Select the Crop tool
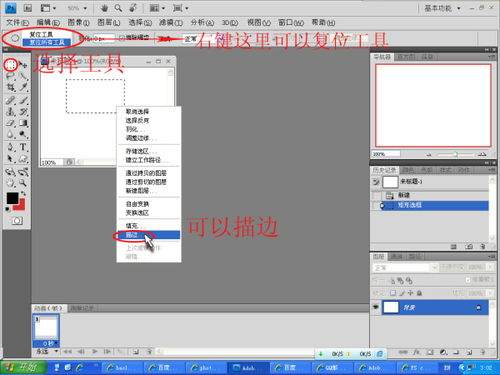Screen dimensions: 500x375 (11, 87)
